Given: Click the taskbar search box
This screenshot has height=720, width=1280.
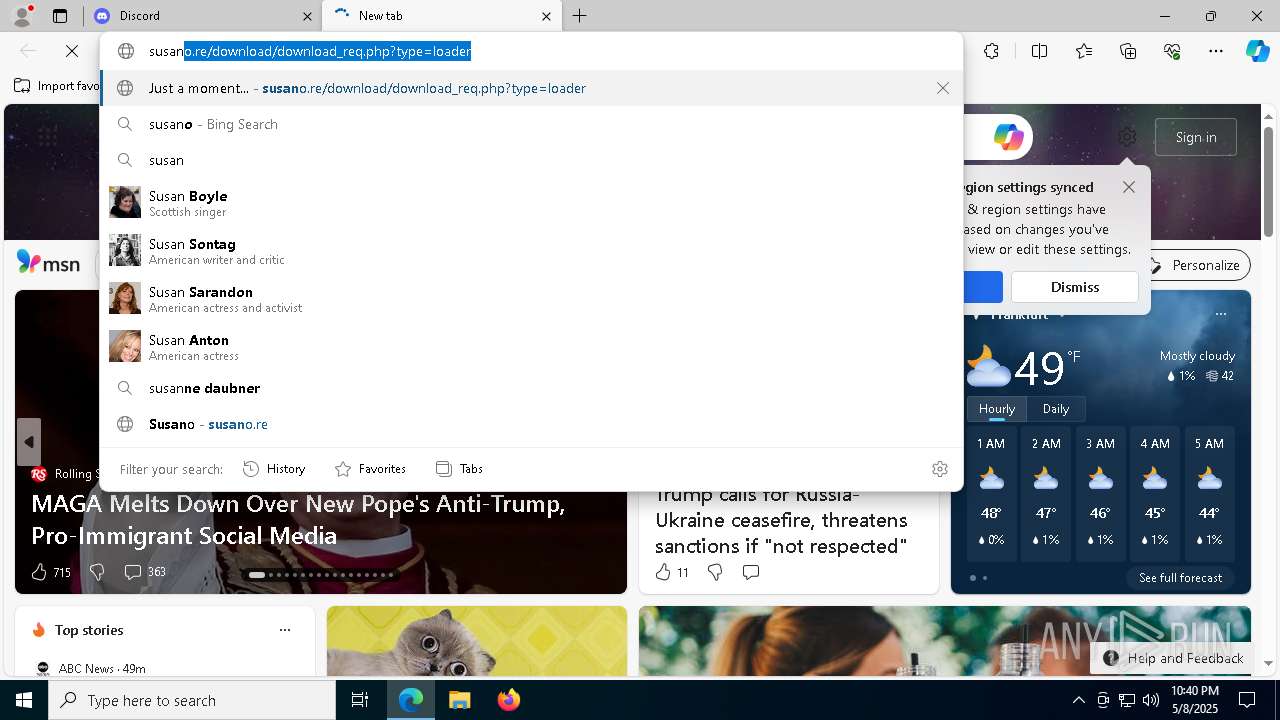Looking at the screenshot, I should (x=192, y=700).
